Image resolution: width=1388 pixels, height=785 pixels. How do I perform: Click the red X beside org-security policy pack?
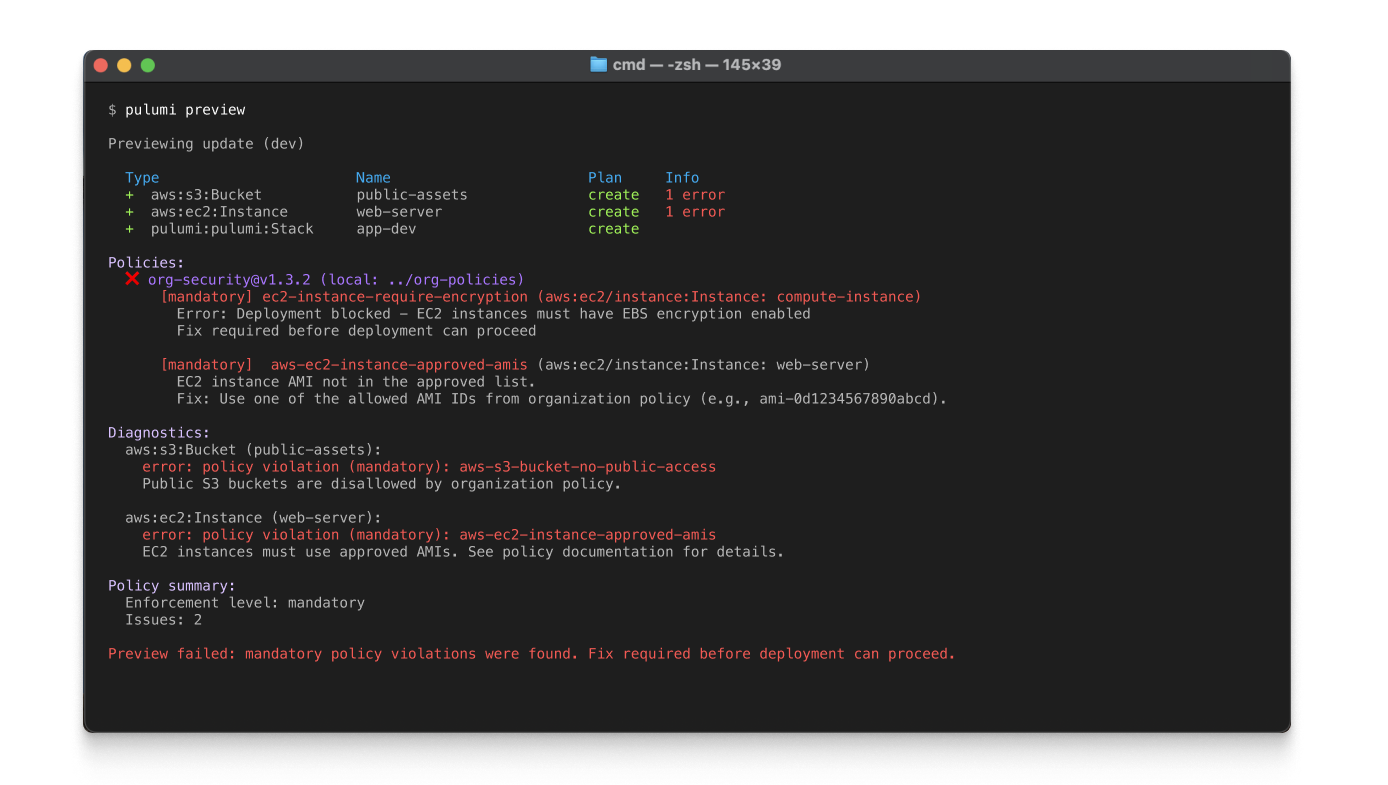(x=132, y=279)
